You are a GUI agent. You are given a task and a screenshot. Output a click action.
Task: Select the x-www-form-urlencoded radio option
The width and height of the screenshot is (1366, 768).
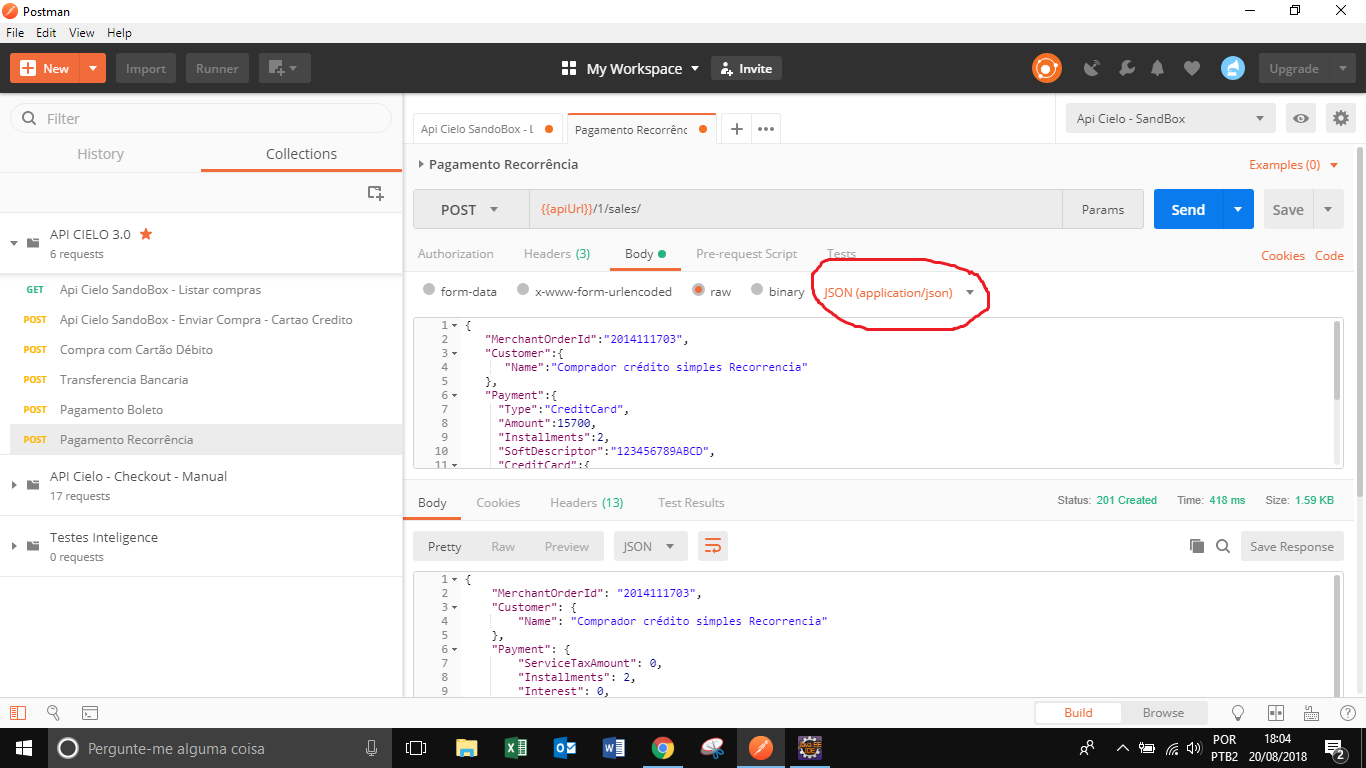[x=523, y=290]
